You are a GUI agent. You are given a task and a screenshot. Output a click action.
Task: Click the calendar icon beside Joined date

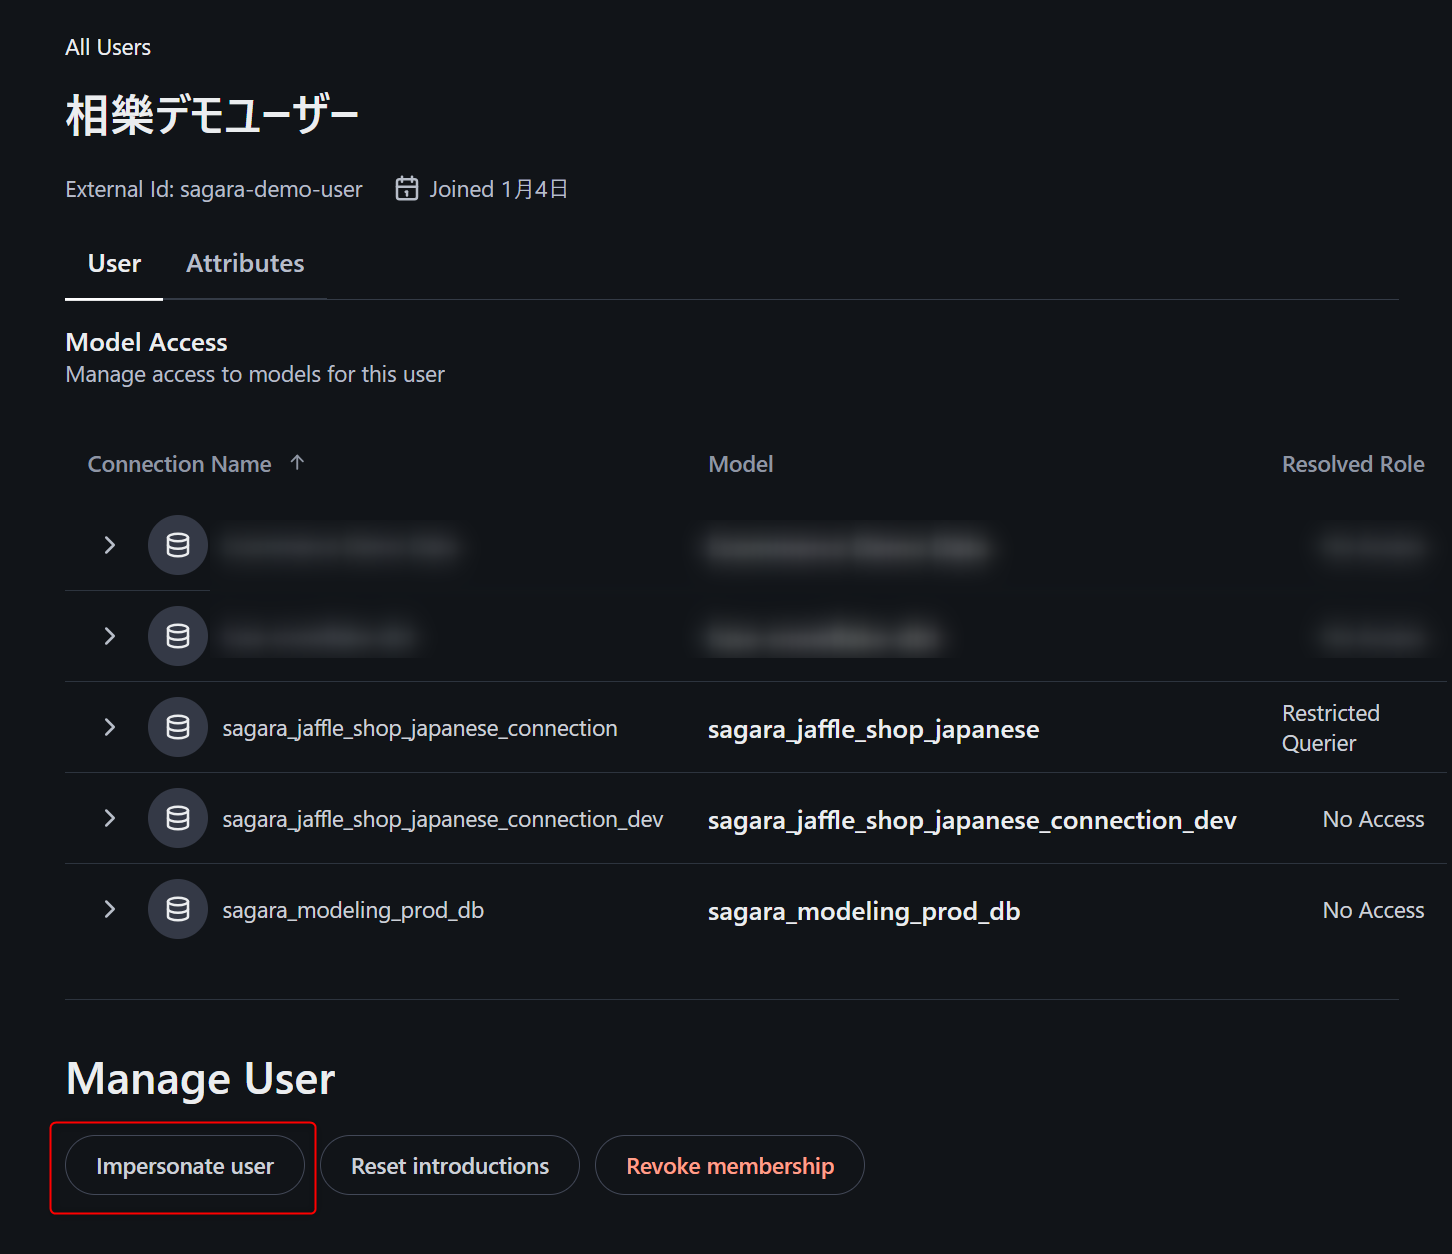407,189
